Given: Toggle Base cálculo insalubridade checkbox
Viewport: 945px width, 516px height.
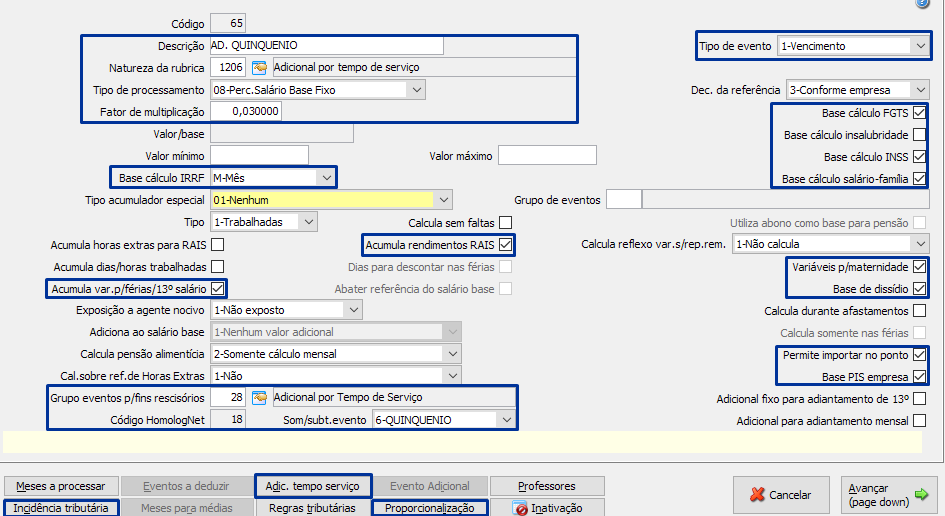Looking at the screenshot, I should click(x=919, y=135).
